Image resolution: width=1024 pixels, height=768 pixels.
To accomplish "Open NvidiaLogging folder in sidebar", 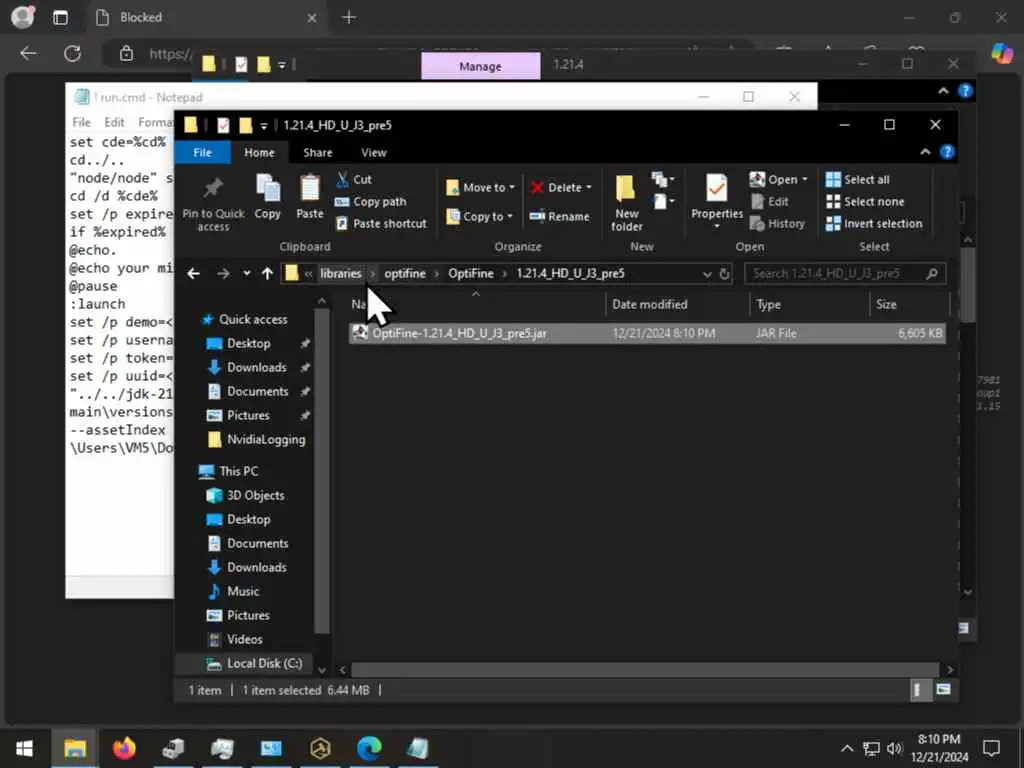I will [257, 440].
